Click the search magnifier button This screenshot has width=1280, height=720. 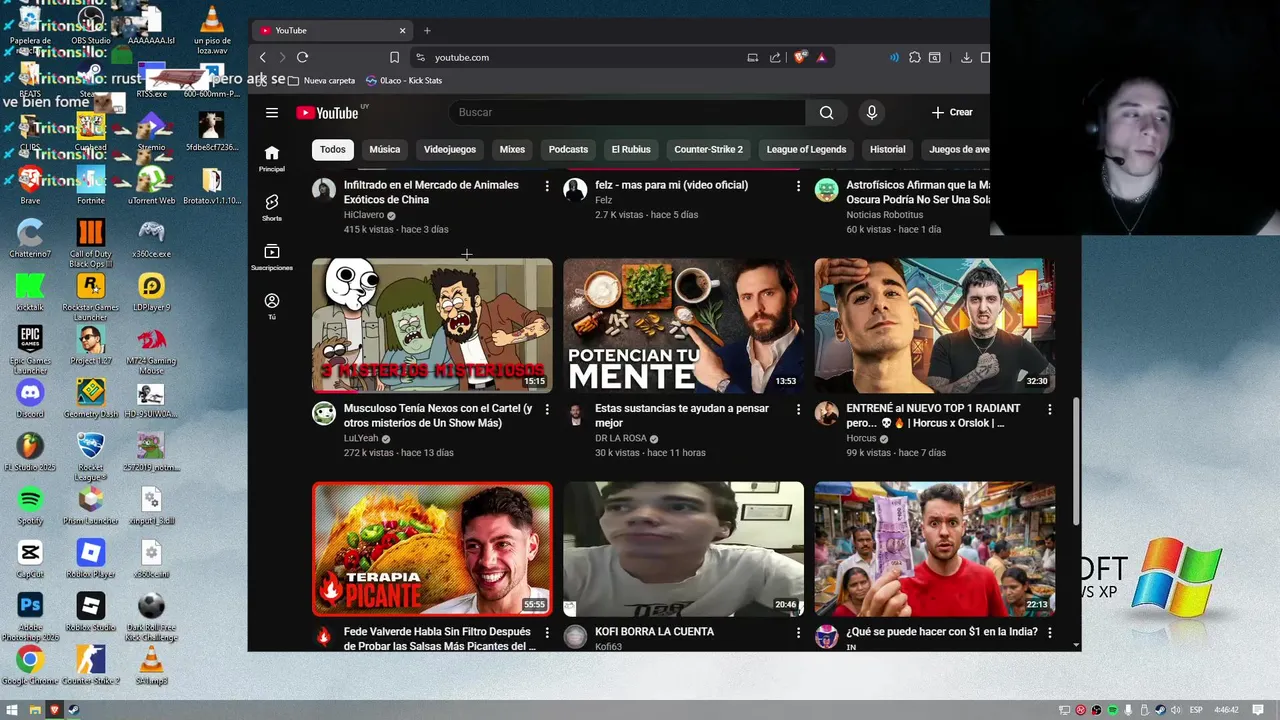click(x=826, y=113)
